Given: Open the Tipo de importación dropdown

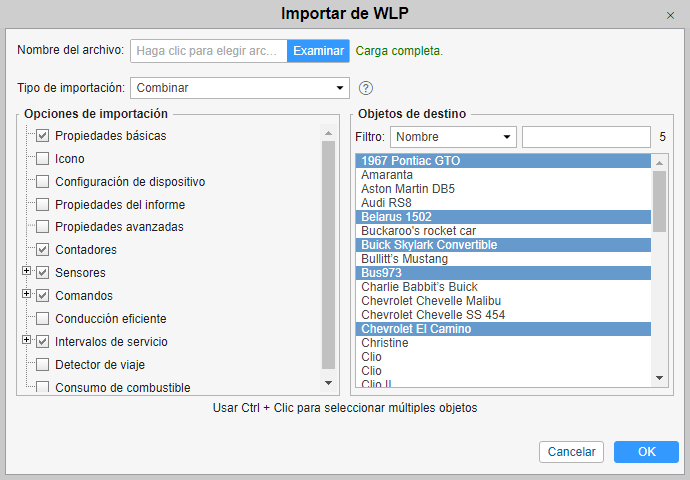Looking at the screenshot, I should click(239, 88).
